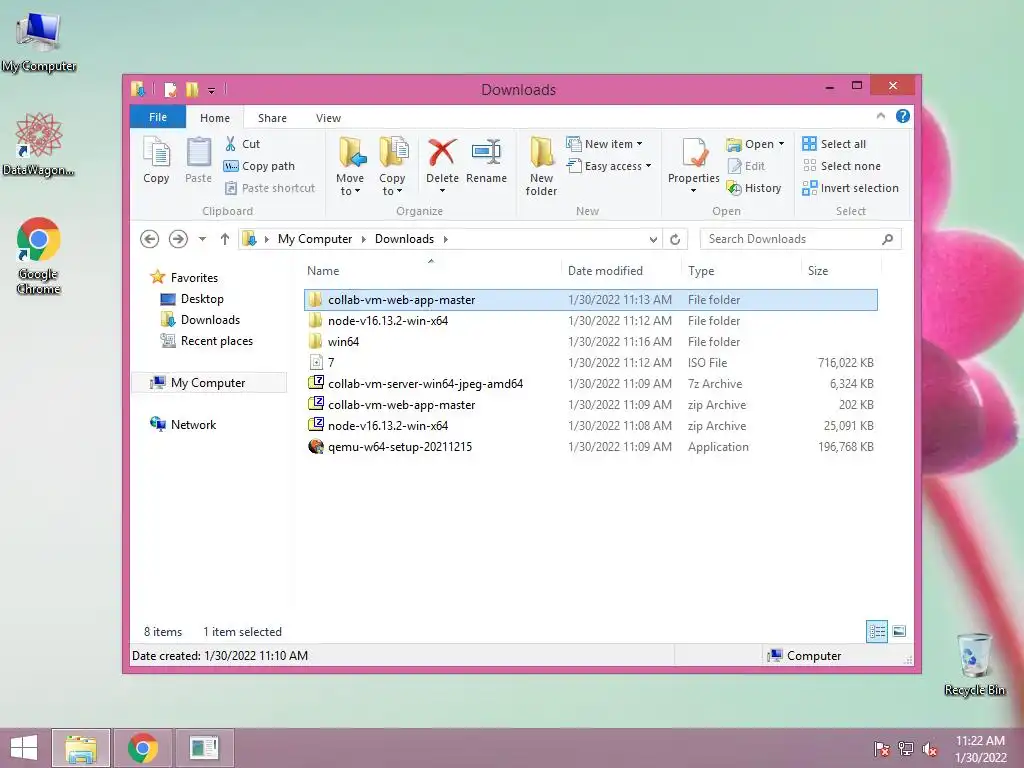This screenshot has width=1024, height=768.
Task: Click the Back navigation arrow
Action: tap(150, 239)
